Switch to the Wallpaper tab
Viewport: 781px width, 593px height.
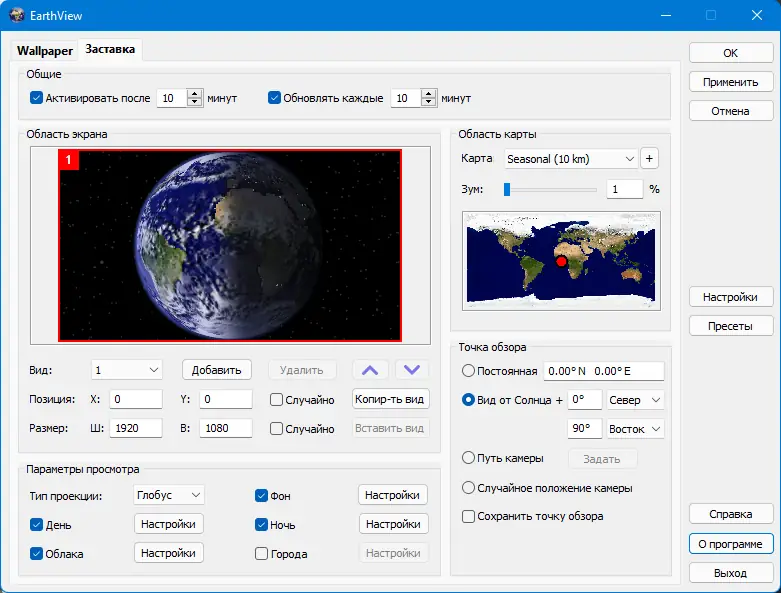[x=45, y=50]
